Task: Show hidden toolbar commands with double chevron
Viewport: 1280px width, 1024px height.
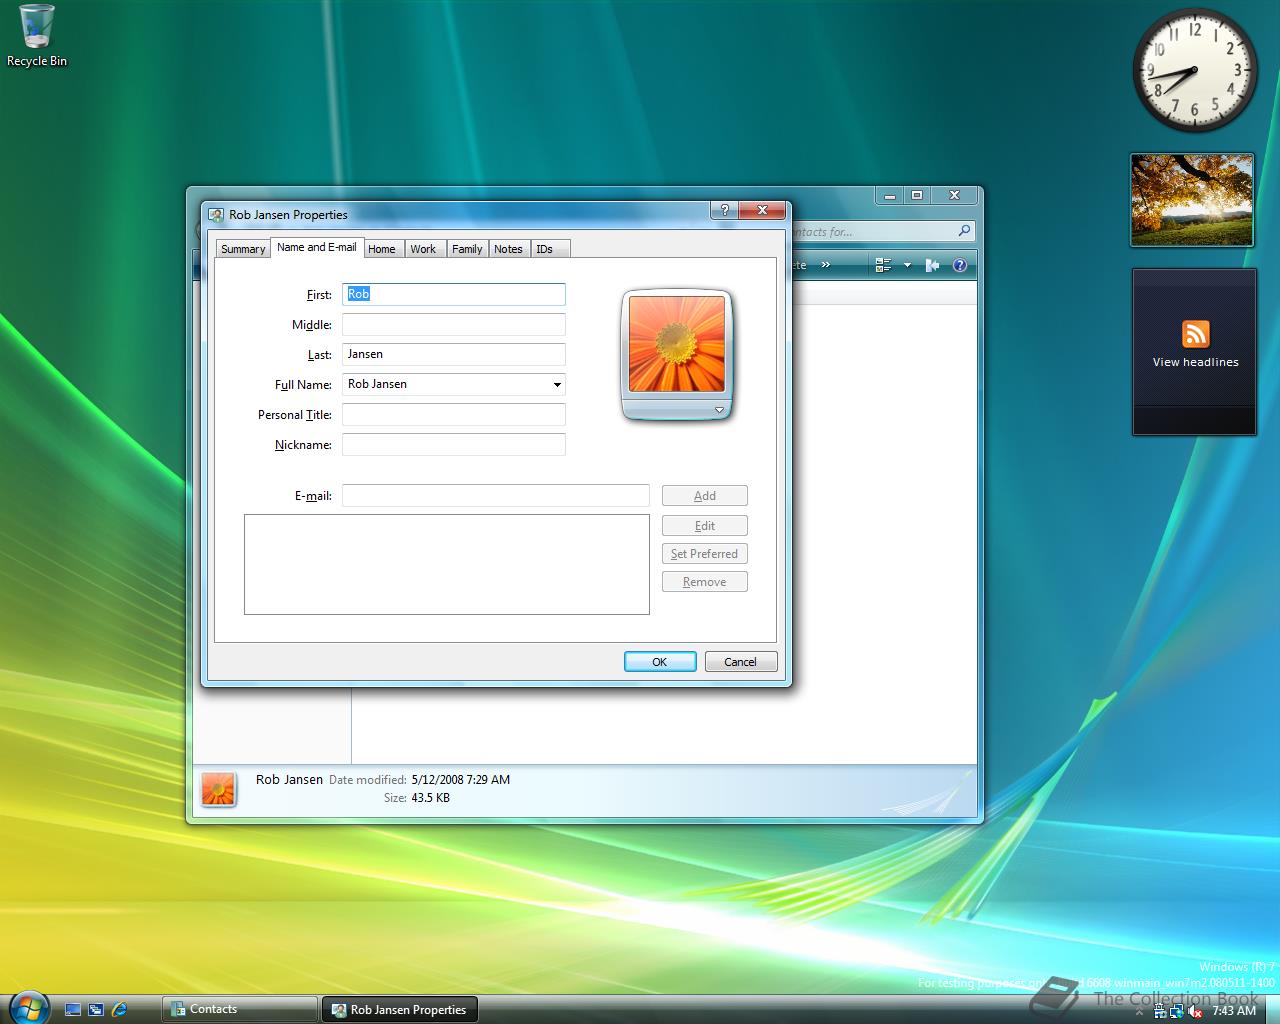Action: click(x=825, y=265)
